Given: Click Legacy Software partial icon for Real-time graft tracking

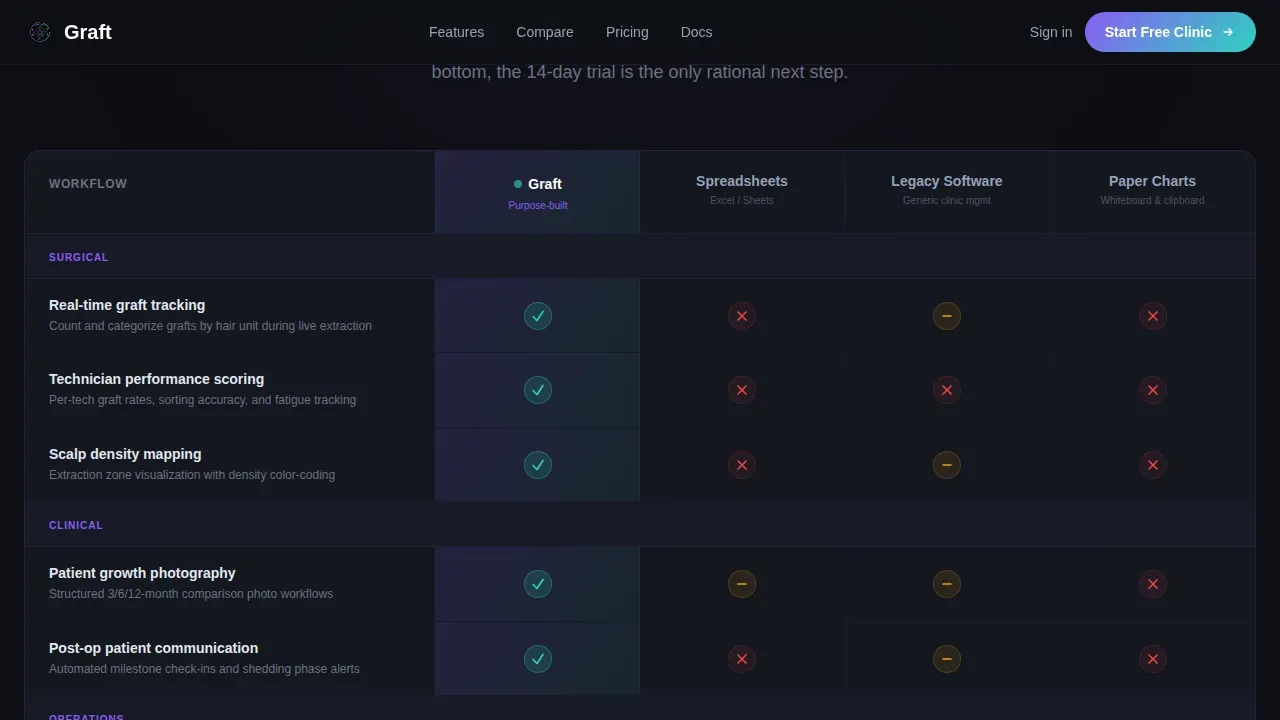Looking at the screenshot, I should pyautogui.click(x=947, y=316).
